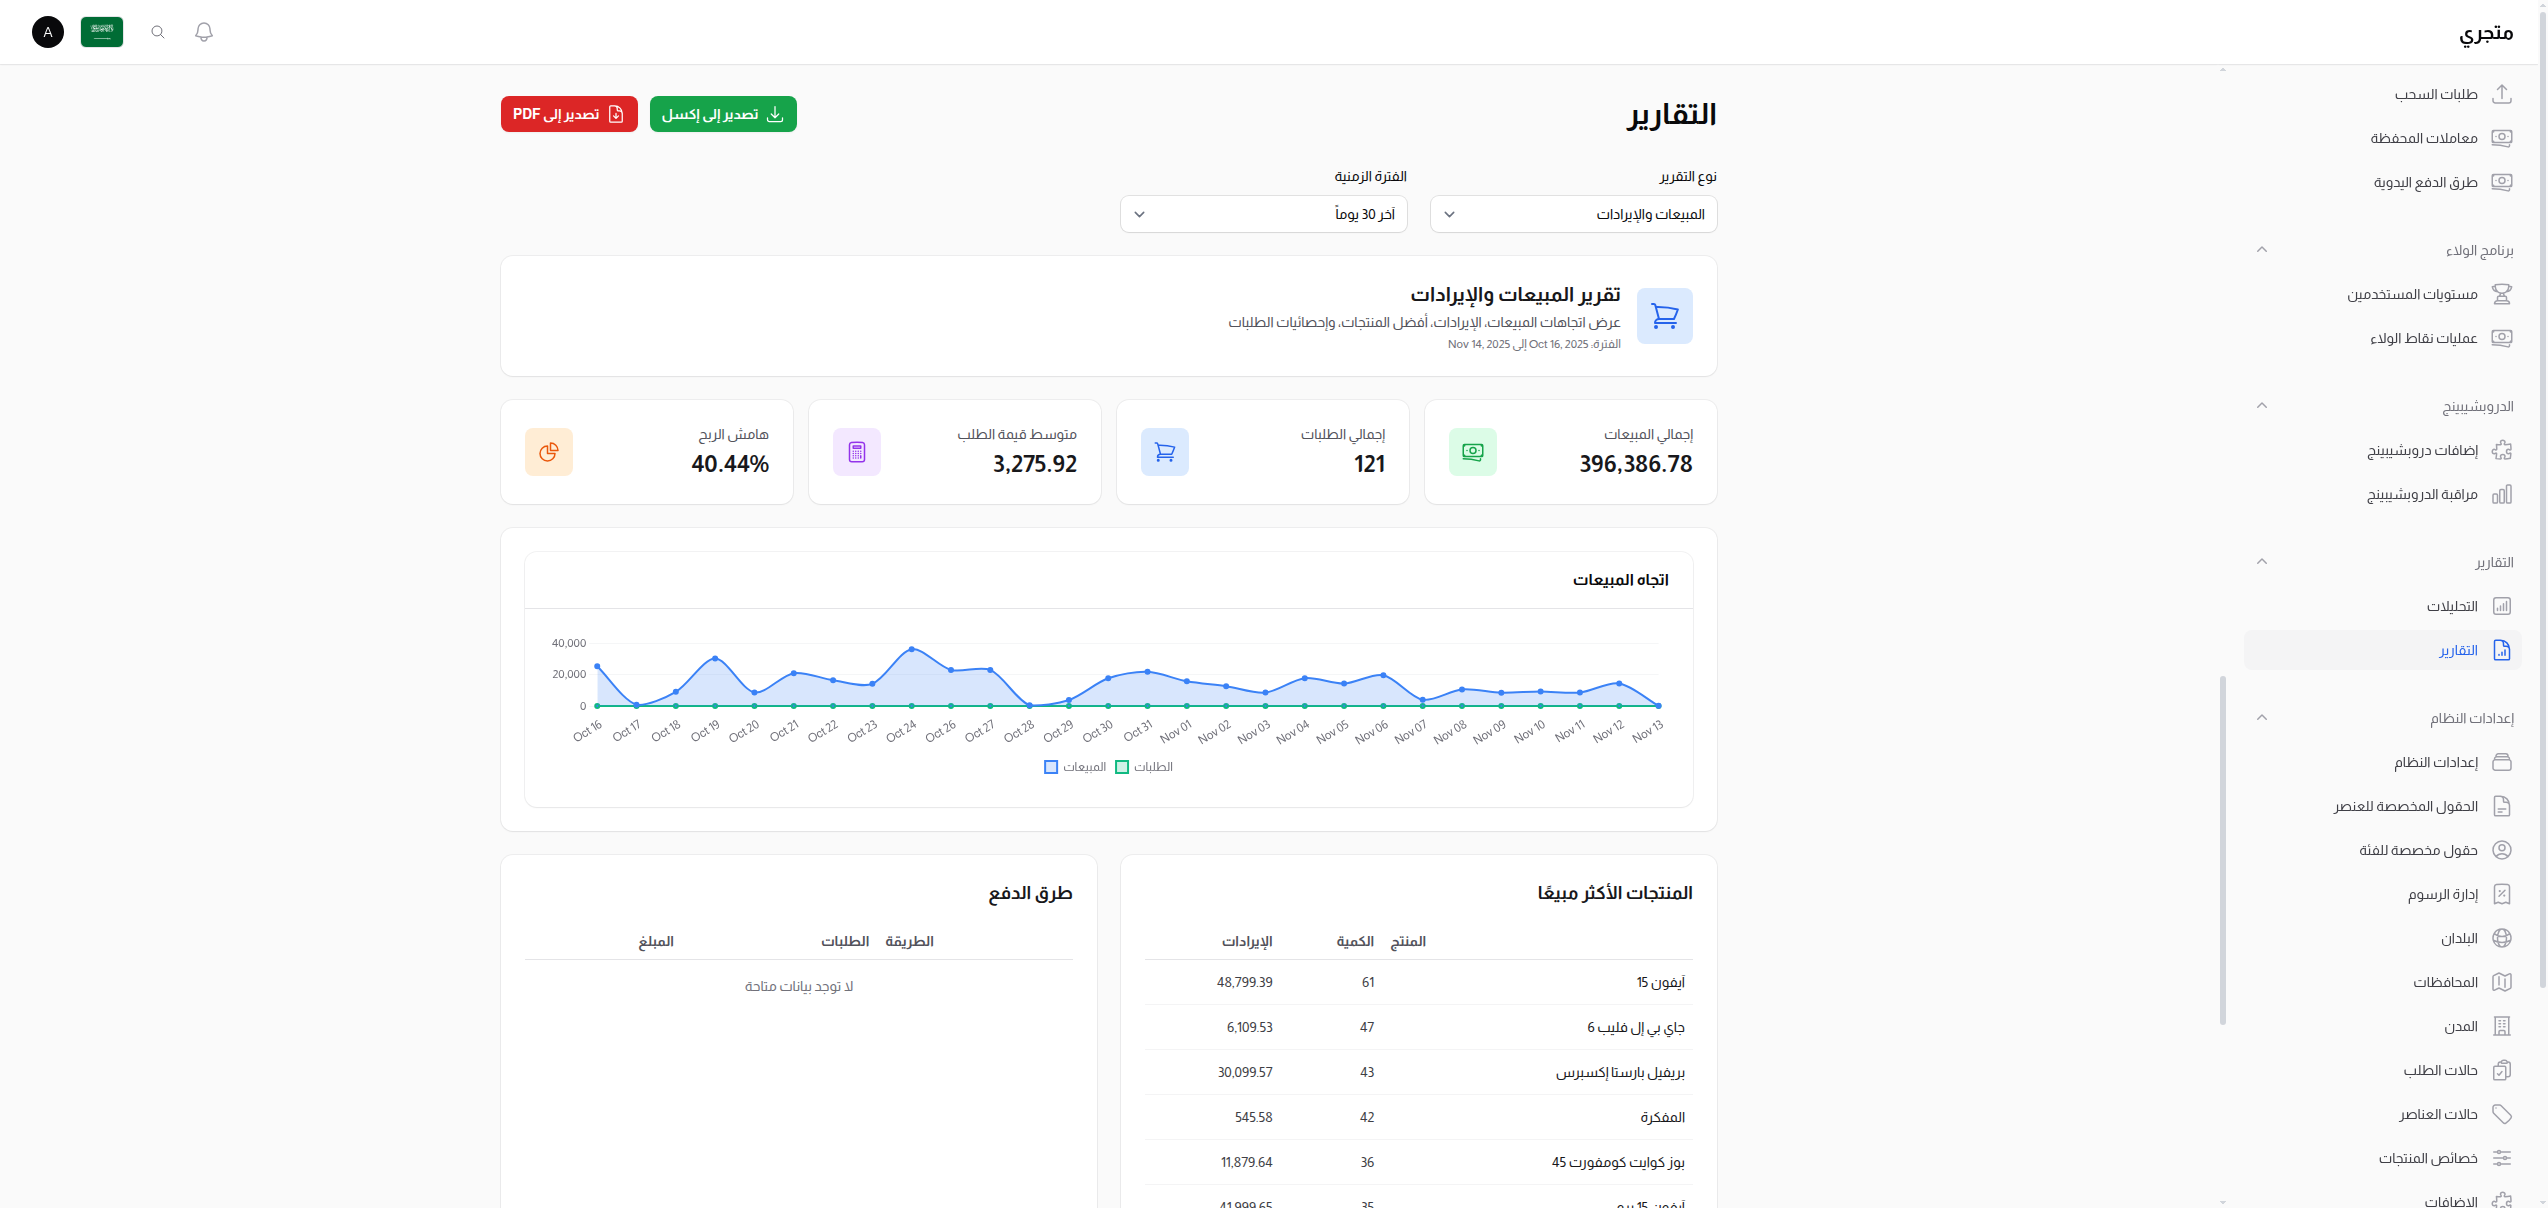Click the تصدير إلى PDF button
This screenshot has height=1208, width=2548.
568,113
